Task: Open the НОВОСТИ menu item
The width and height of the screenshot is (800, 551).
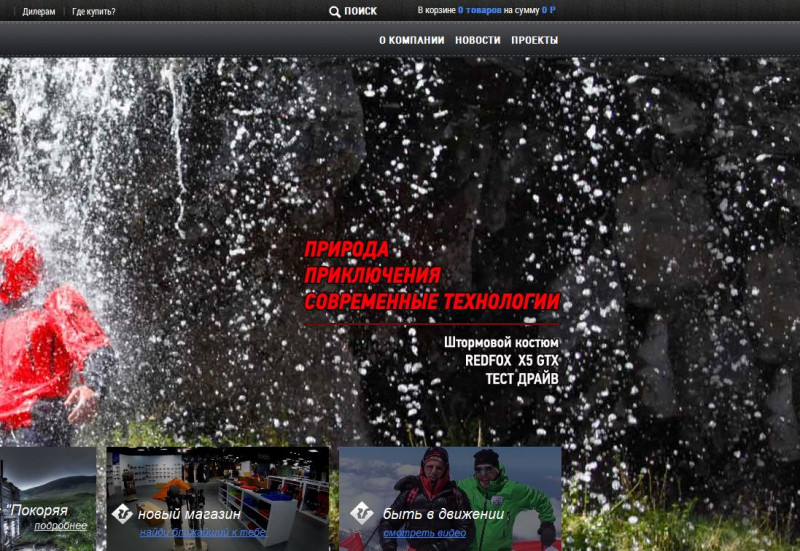Action: (478, 40)
